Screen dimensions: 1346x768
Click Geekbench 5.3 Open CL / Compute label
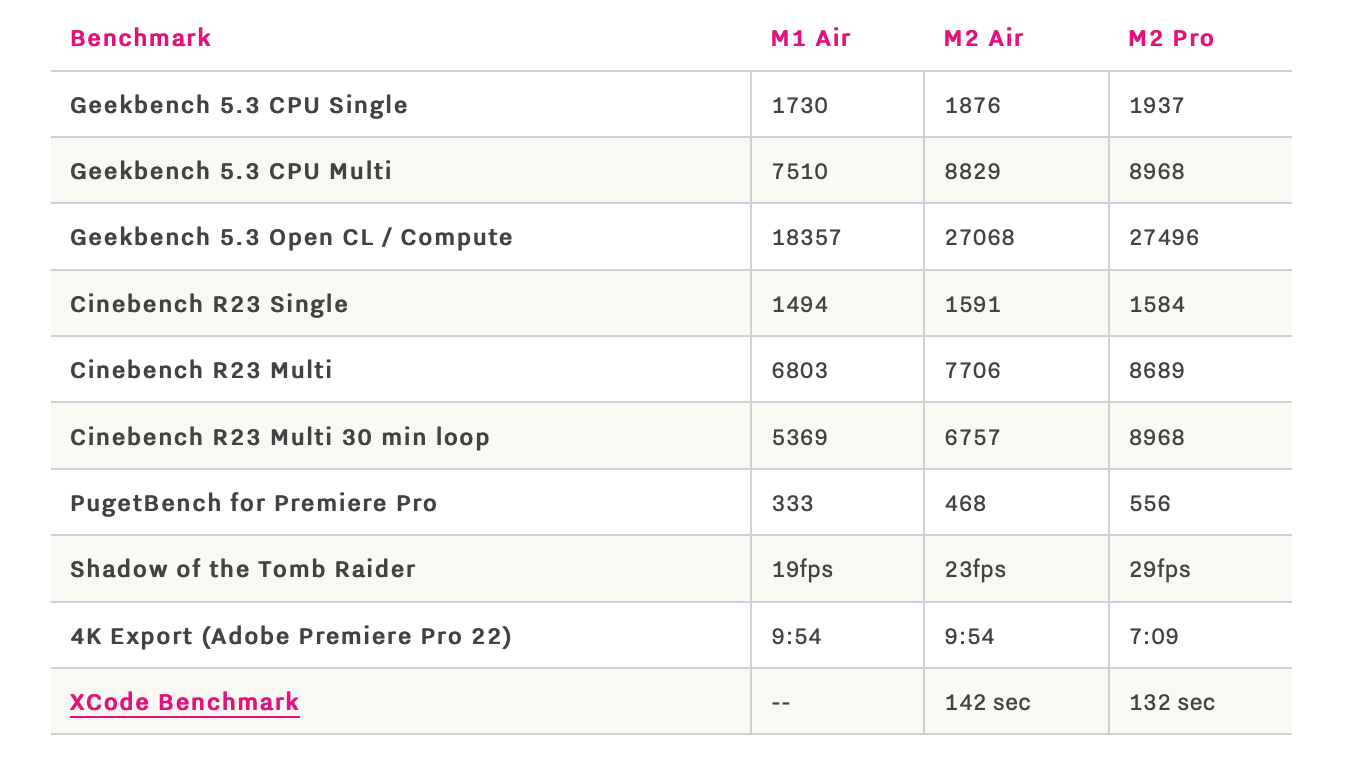[x=291, y=238]
